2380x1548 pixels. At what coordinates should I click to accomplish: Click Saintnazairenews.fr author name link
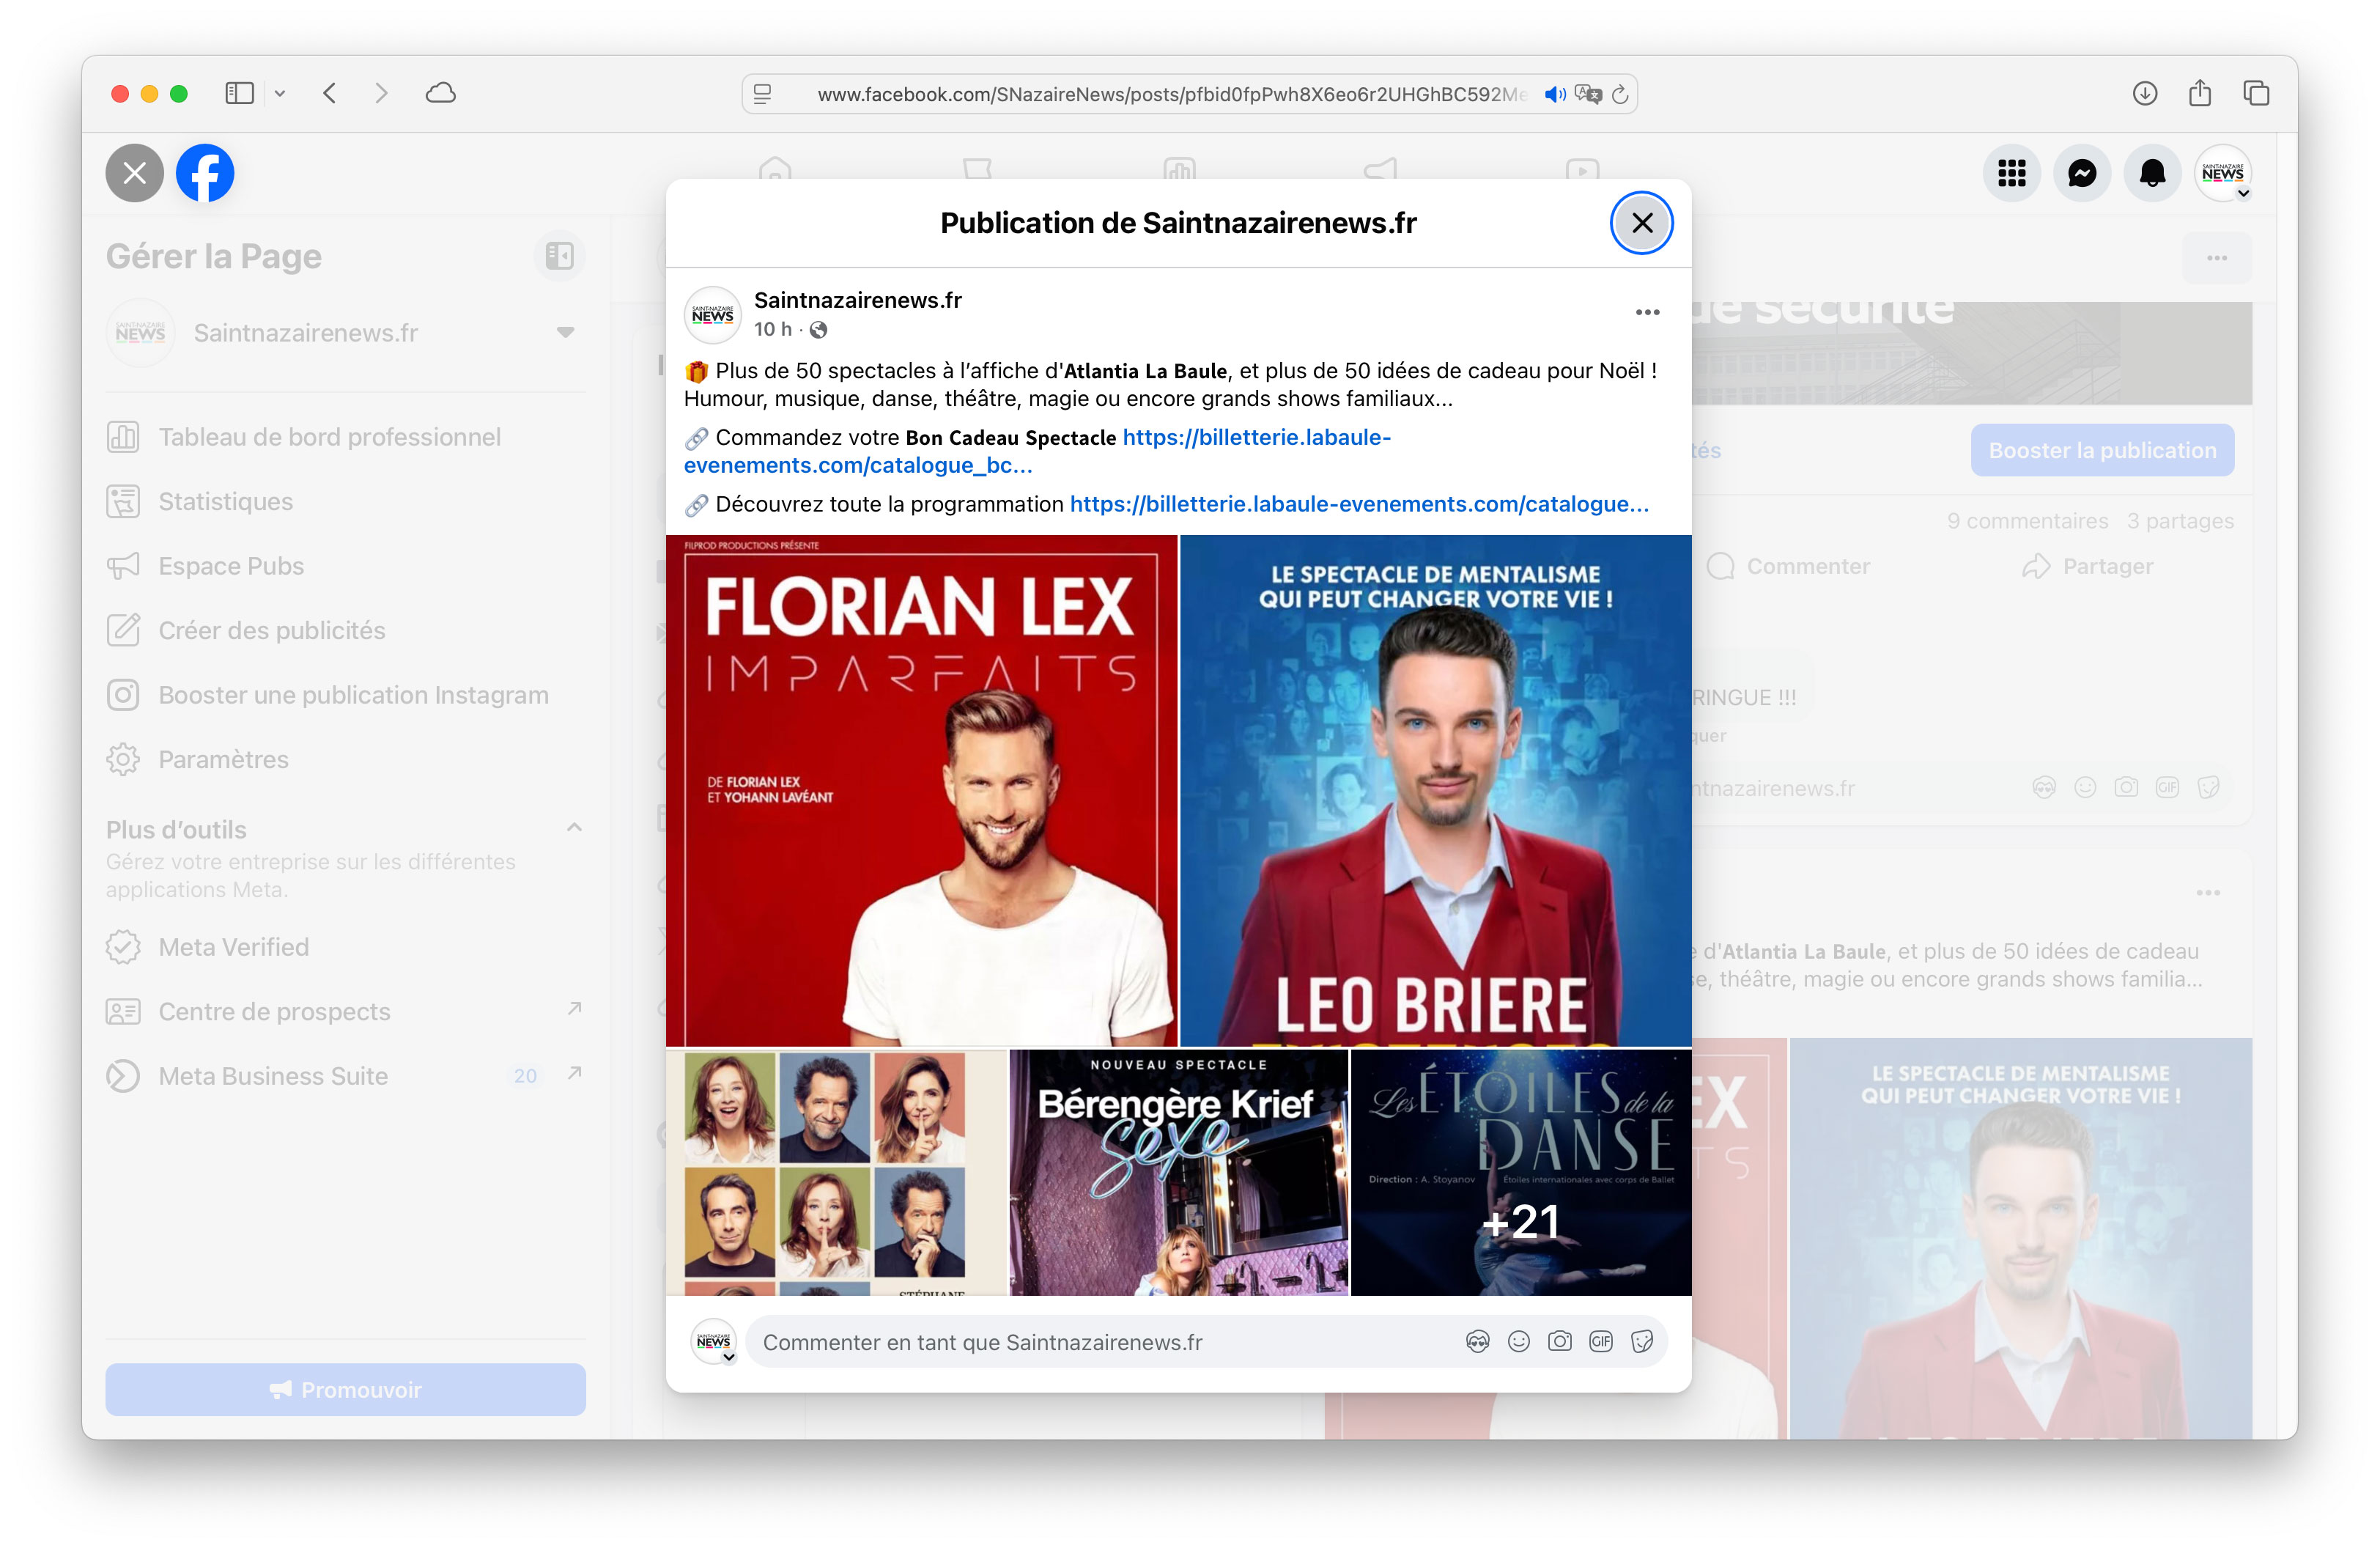857,300
